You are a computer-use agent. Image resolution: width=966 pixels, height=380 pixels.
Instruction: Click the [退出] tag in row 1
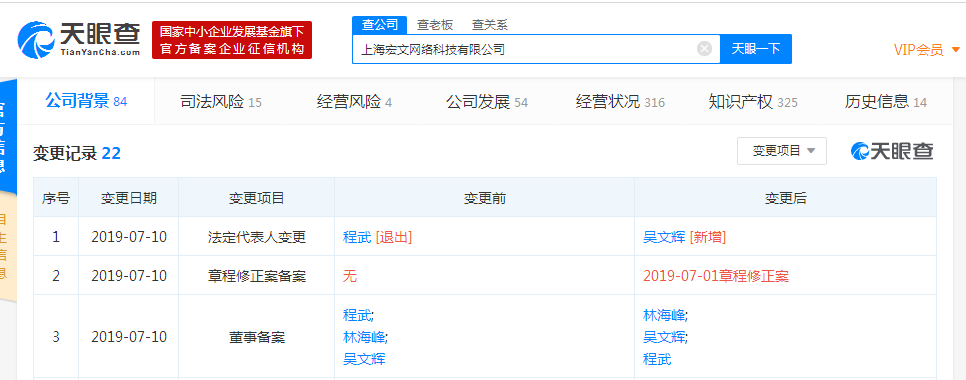coord(394,236)
